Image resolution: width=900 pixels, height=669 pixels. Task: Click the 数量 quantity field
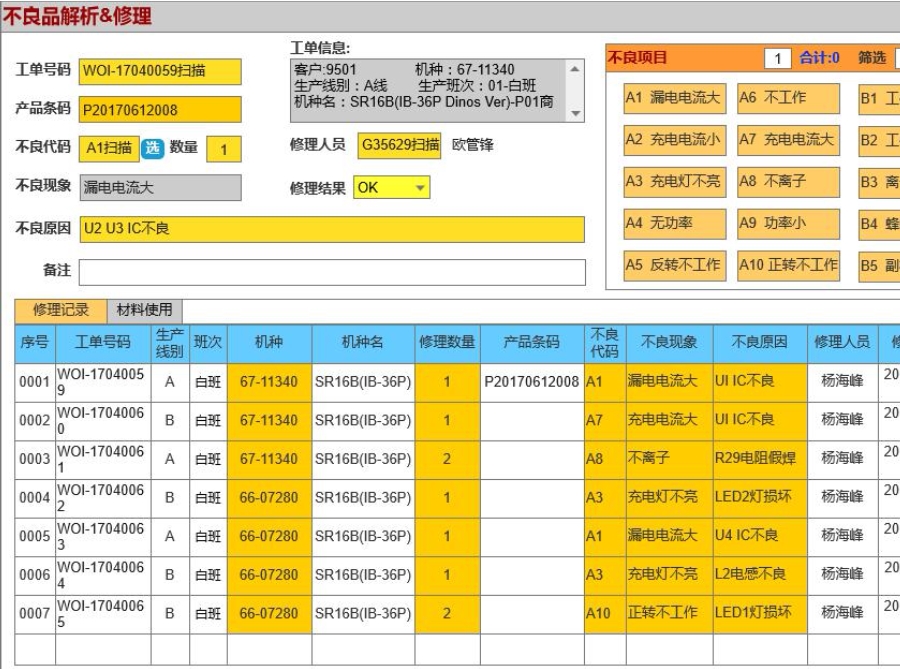(224, 149)
